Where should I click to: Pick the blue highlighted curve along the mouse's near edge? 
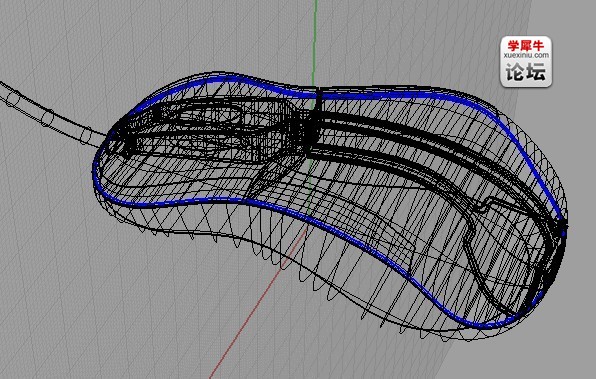[x=304, y=219]
